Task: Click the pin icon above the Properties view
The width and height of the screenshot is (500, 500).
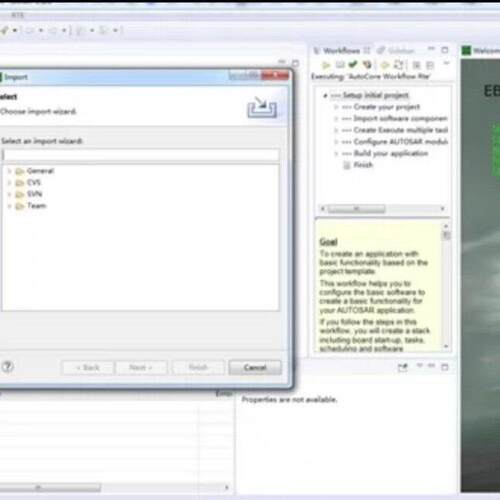Action: click(403, 367)
